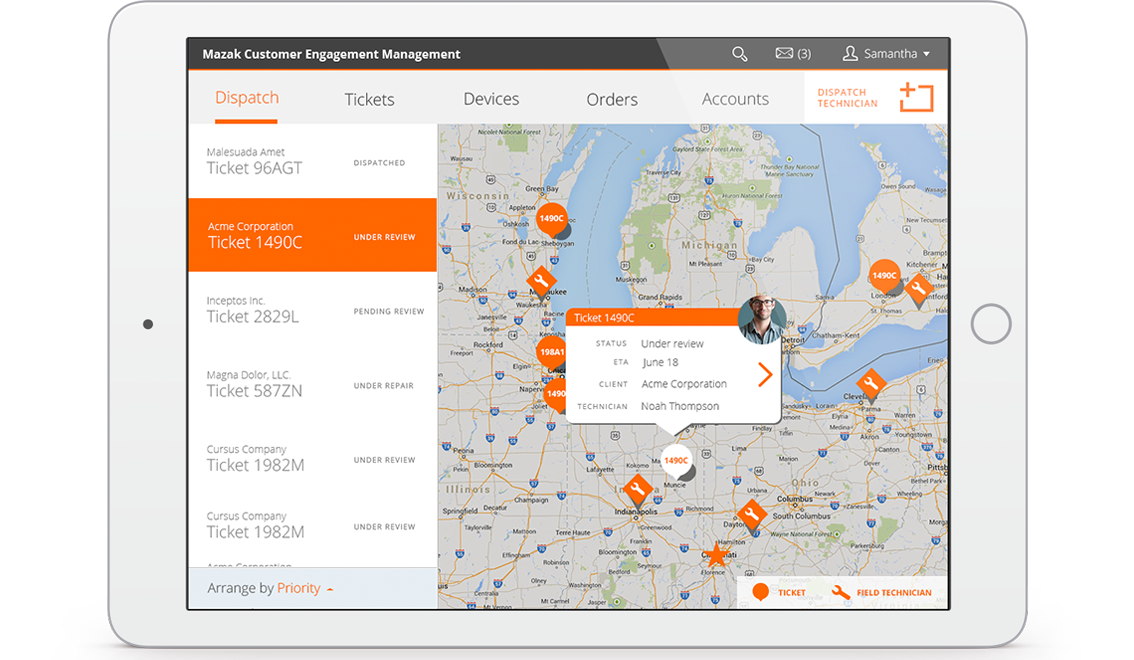Click the PENDING REVIEW status label
This screenshot has width=1134, height=660.
coord(388,312)
